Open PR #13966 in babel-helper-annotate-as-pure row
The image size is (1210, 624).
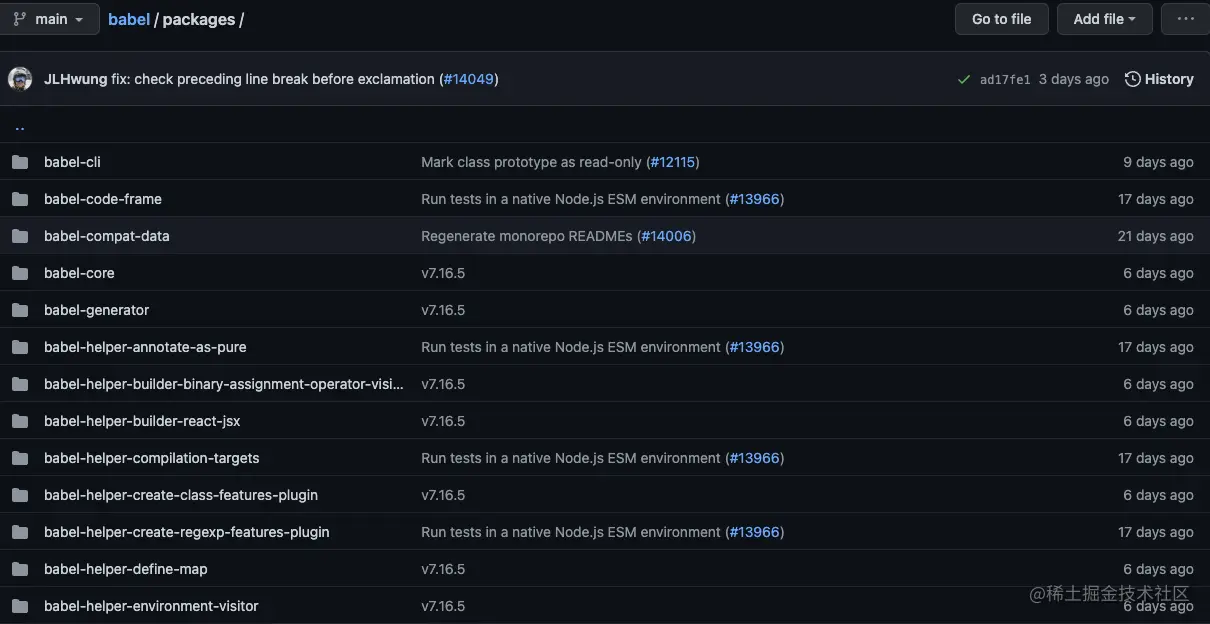pyautogui.click(x=754, y=347)
